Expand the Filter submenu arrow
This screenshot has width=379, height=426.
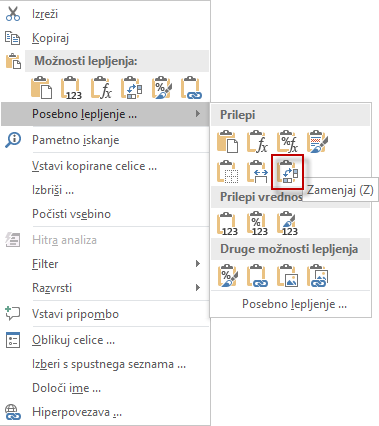tap(198, 264)
